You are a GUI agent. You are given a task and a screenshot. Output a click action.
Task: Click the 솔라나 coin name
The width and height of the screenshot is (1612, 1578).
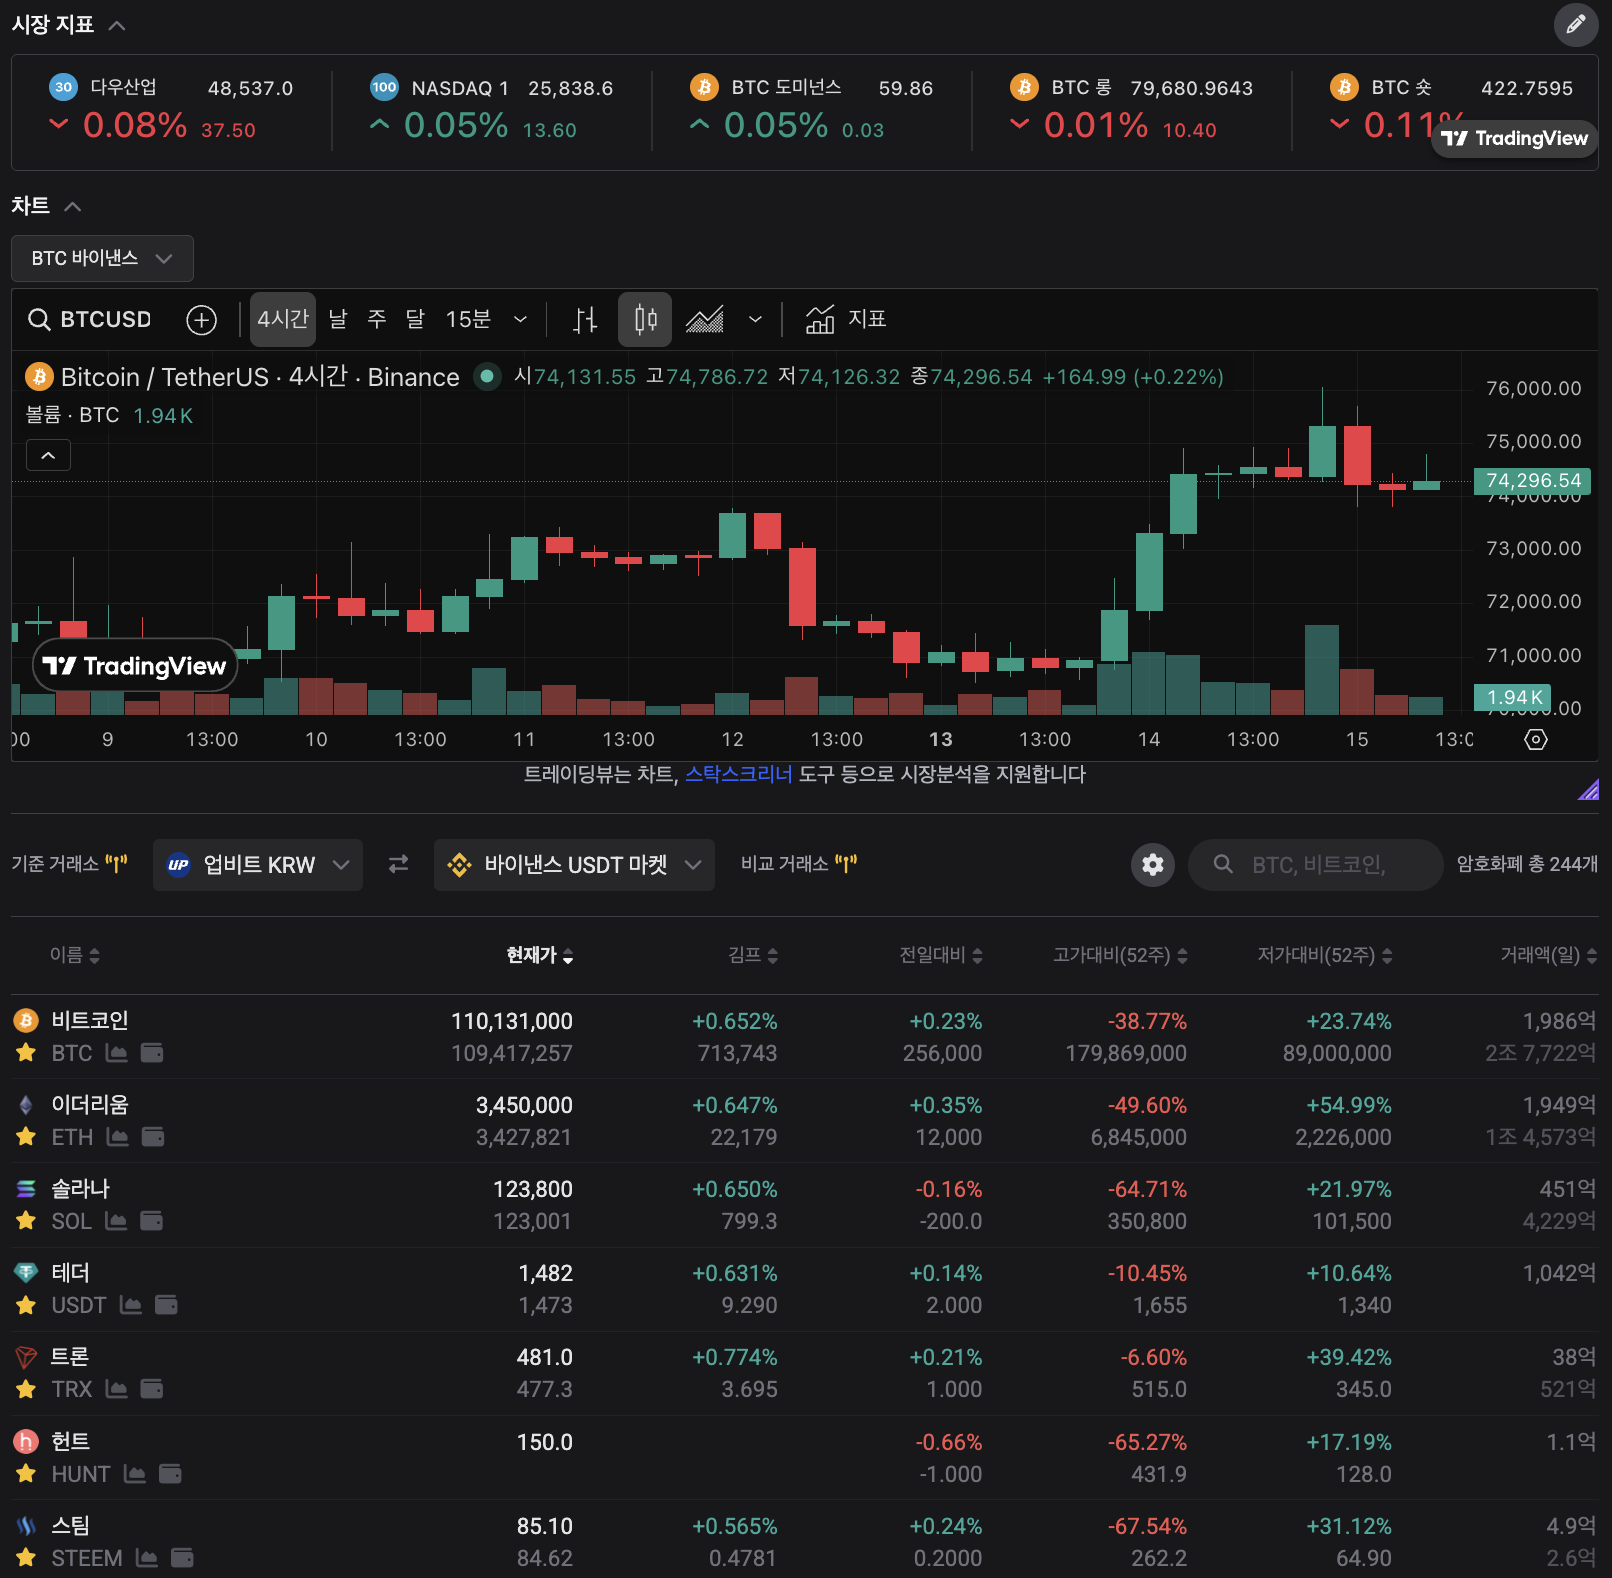click(80, 1188)
